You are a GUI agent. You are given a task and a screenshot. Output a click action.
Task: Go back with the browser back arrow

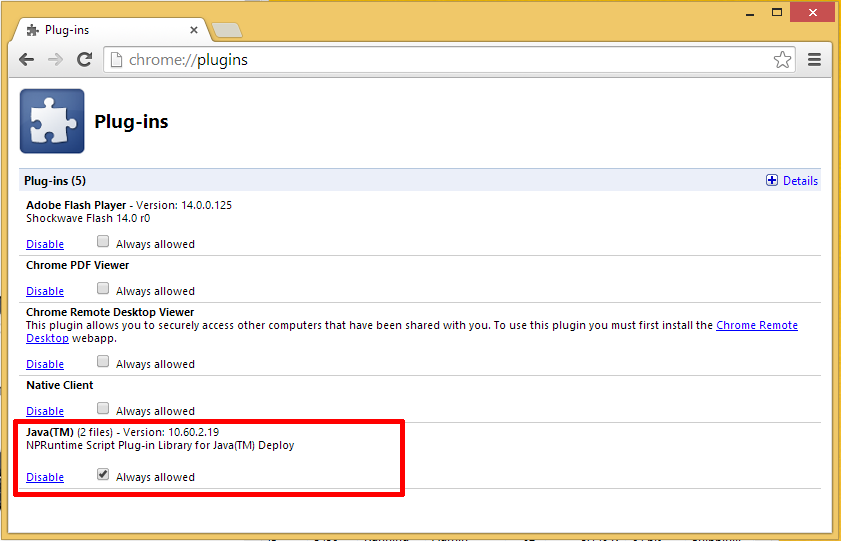pyautogui.click(x=26, y=60)
